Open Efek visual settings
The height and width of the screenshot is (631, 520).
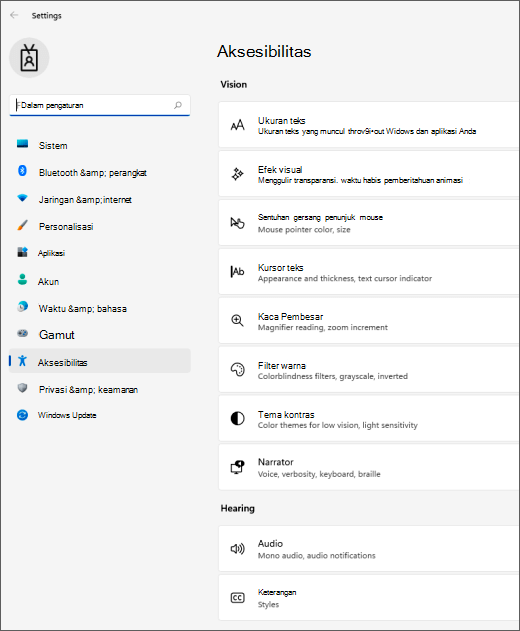pyautogui.click(x=369, y=174)
